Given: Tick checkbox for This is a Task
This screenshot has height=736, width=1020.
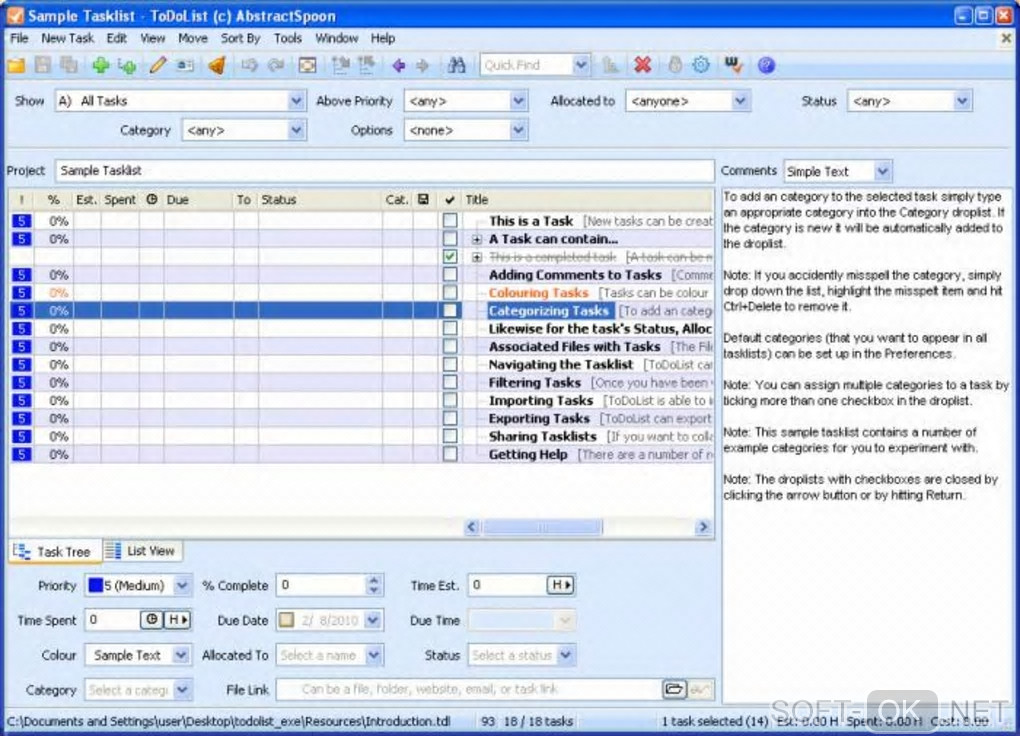Looking at the screenshot, I should tap(450, 221).
